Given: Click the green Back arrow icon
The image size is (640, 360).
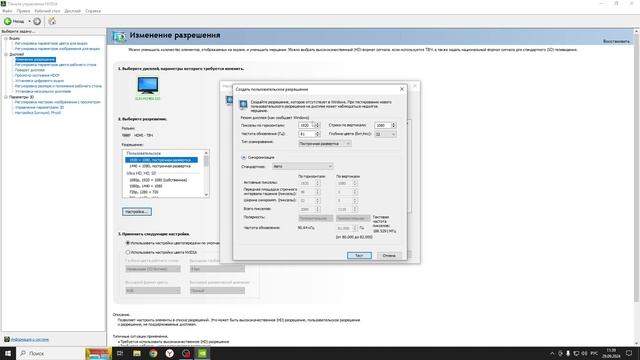Looking at the screenshot, I should pyautogui.click(x=7, y=21).
